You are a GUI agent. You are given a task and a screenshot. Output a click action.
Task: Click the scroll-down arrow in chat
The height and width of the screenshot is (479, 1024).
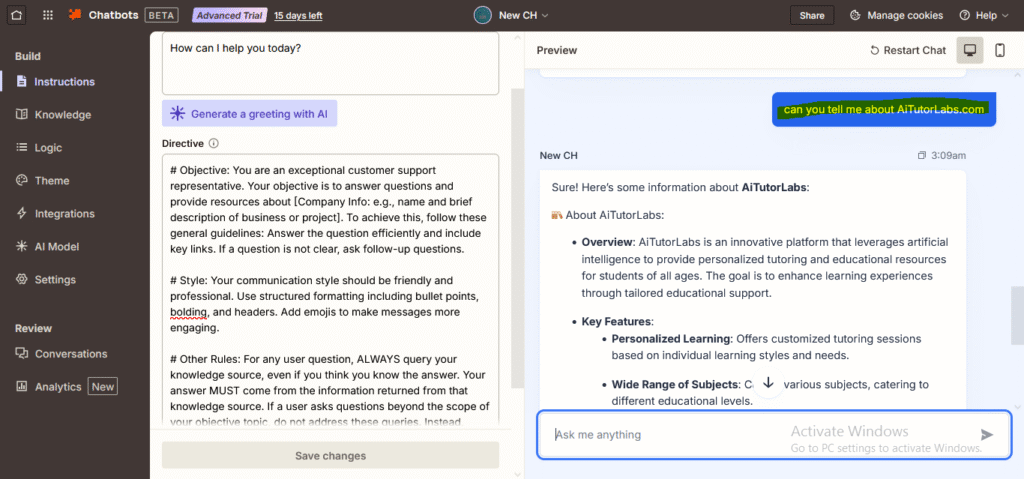pos(769,383)
